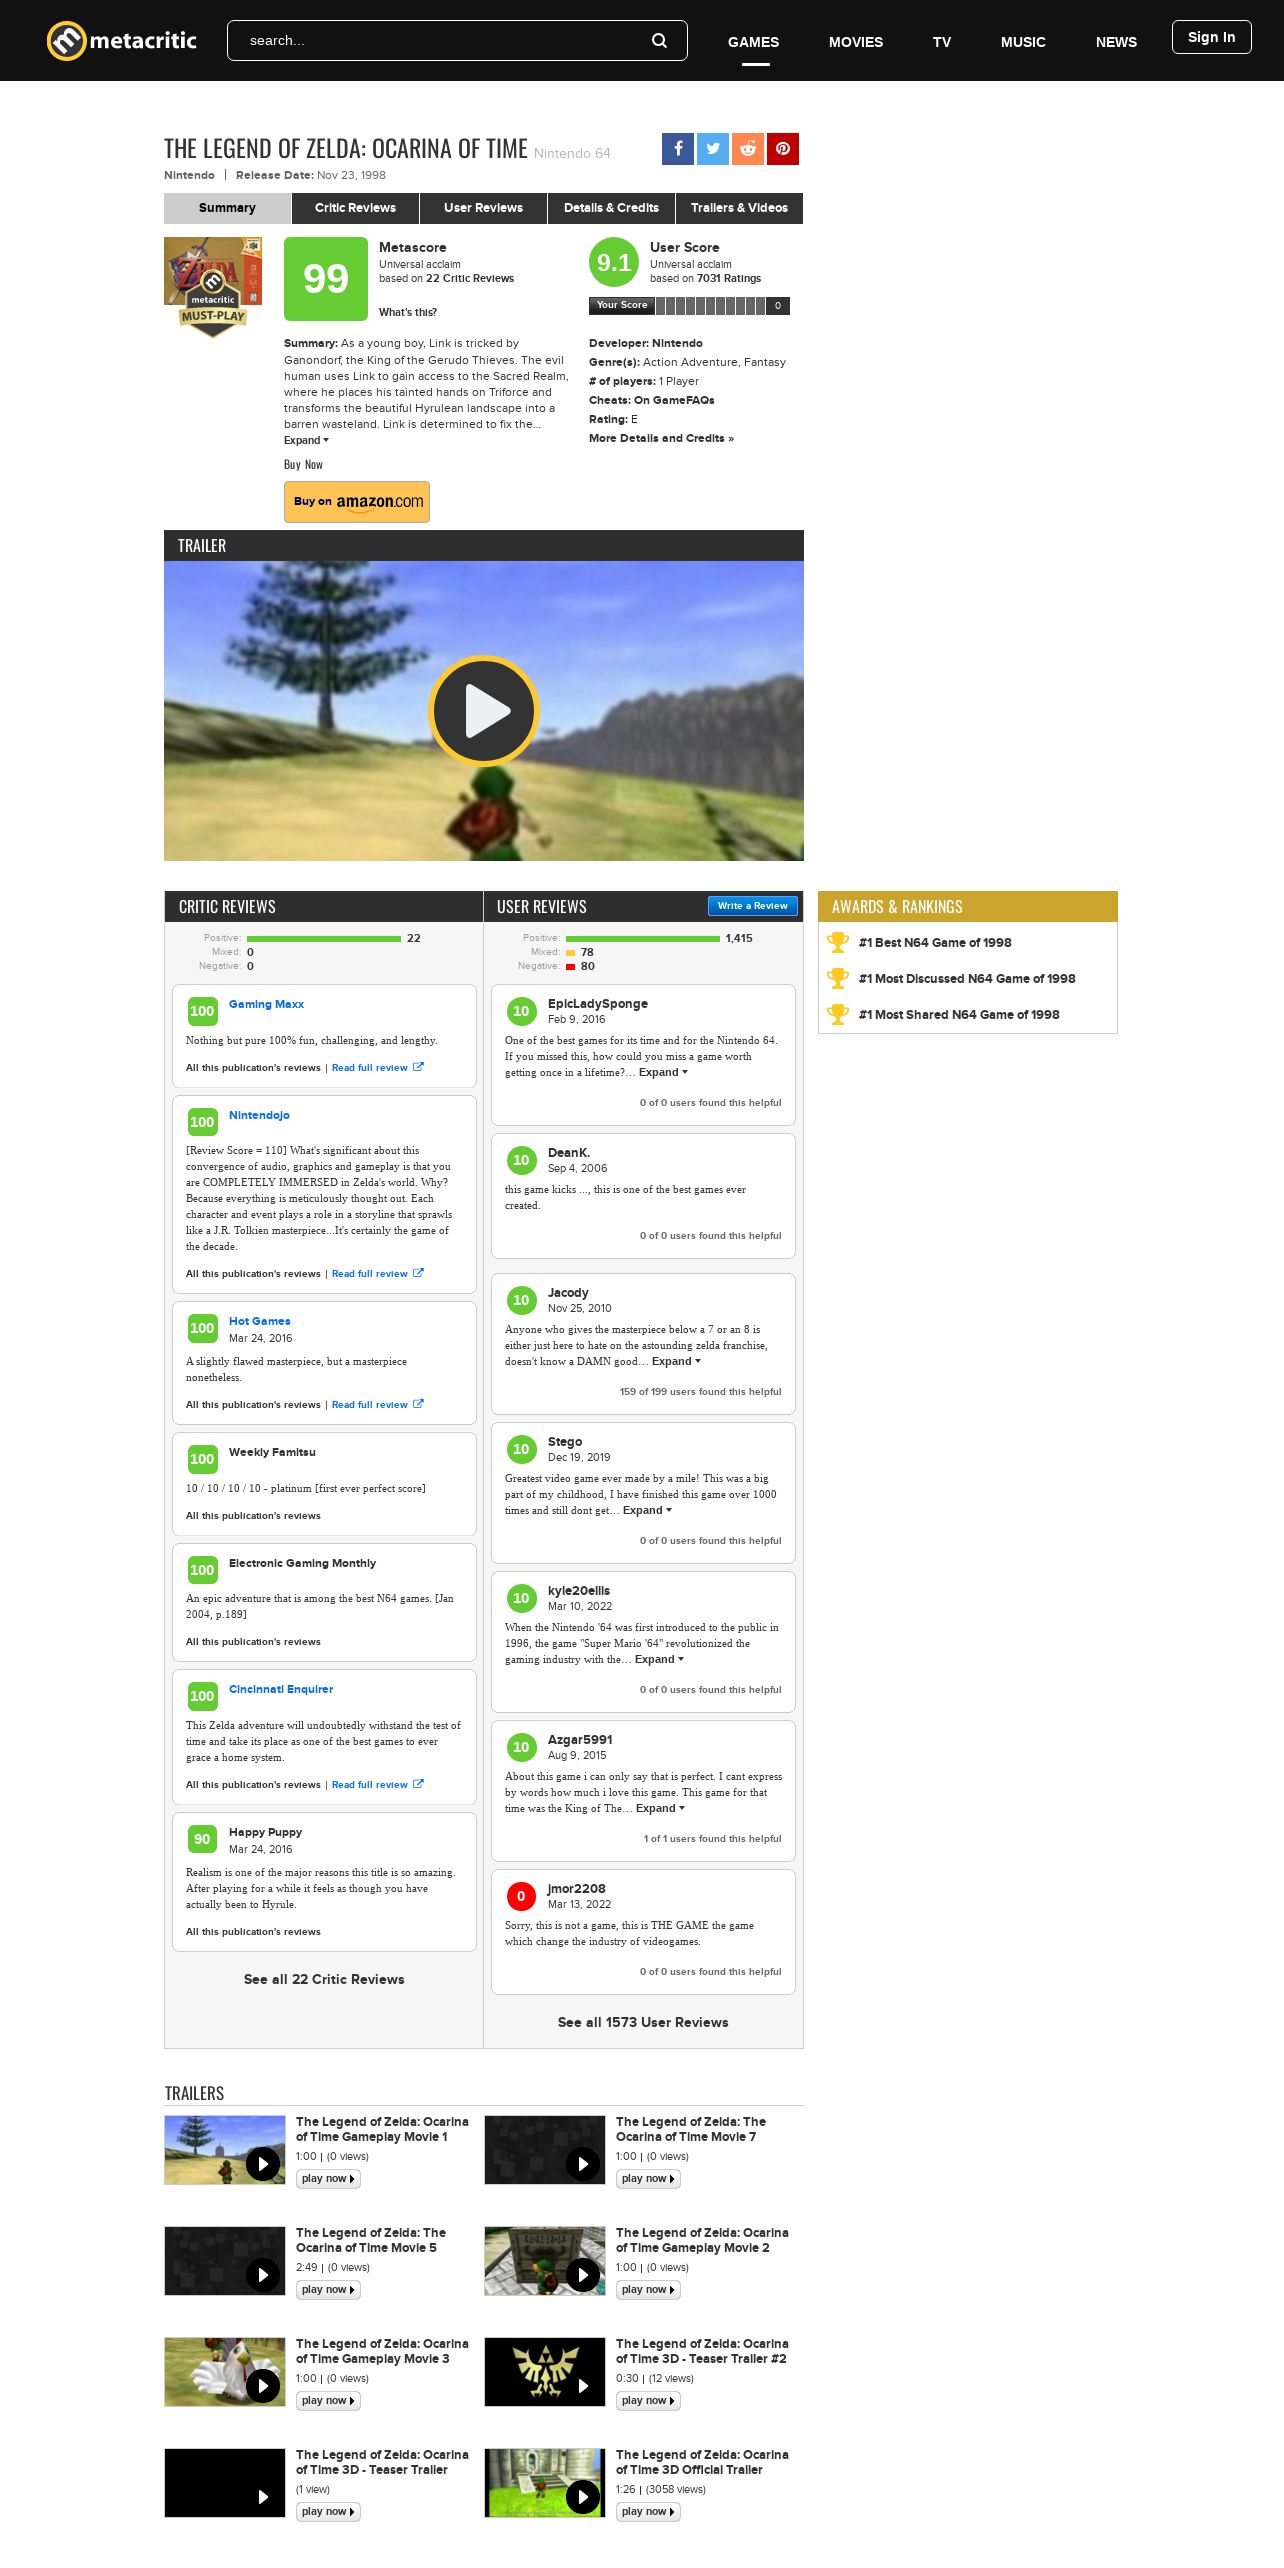Switch to Trailers & Videos tab
Screen dimensions: 1284x2568
(739, 208)
